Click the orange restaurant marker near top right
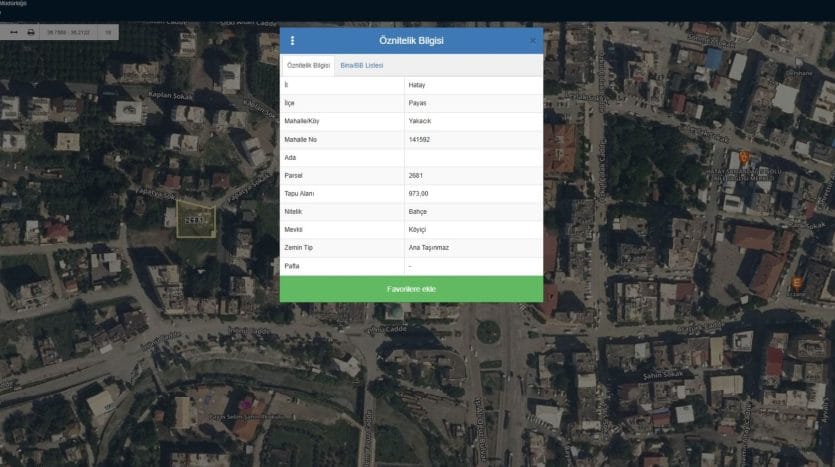Image resolution: width=835 pixels, height=467 pixels. coord(744,157)
